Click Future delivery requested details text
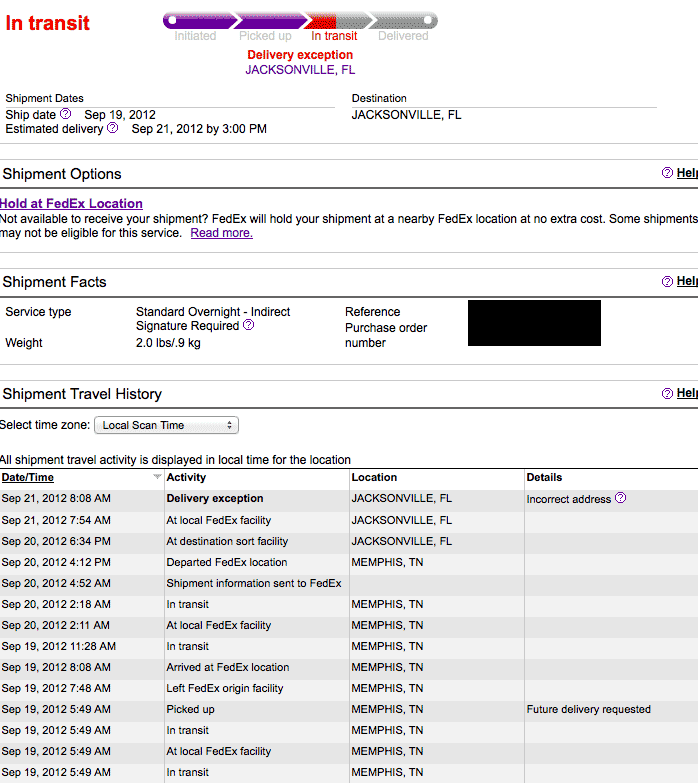 click(x=589, y=709)
